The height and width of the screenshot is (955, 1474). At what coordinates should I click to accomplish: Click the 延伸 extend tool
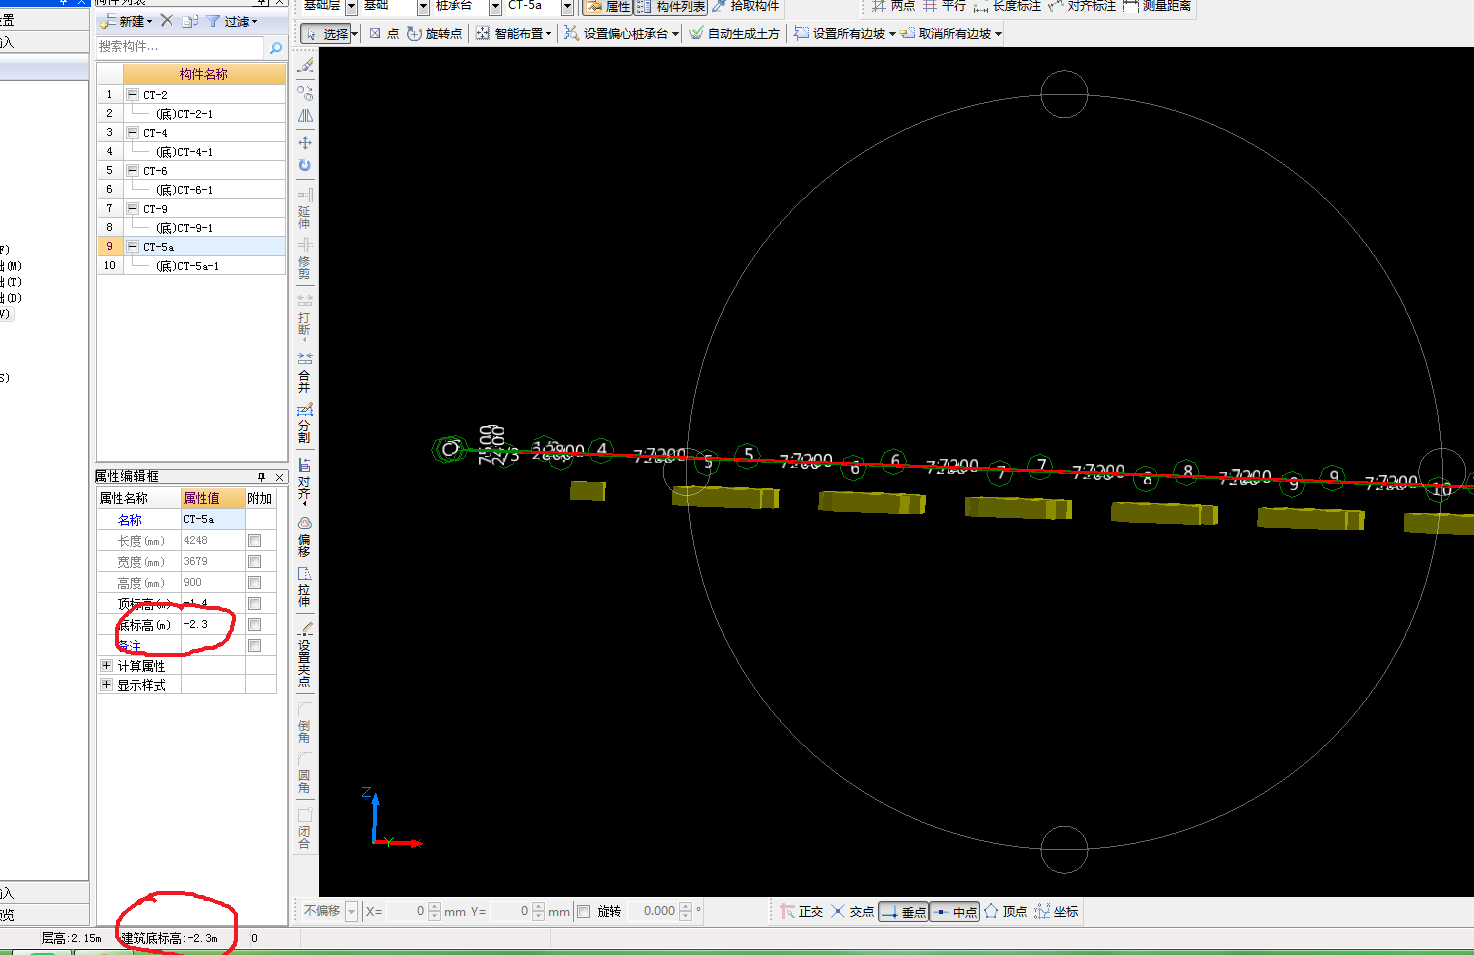(x=305, y=208)
